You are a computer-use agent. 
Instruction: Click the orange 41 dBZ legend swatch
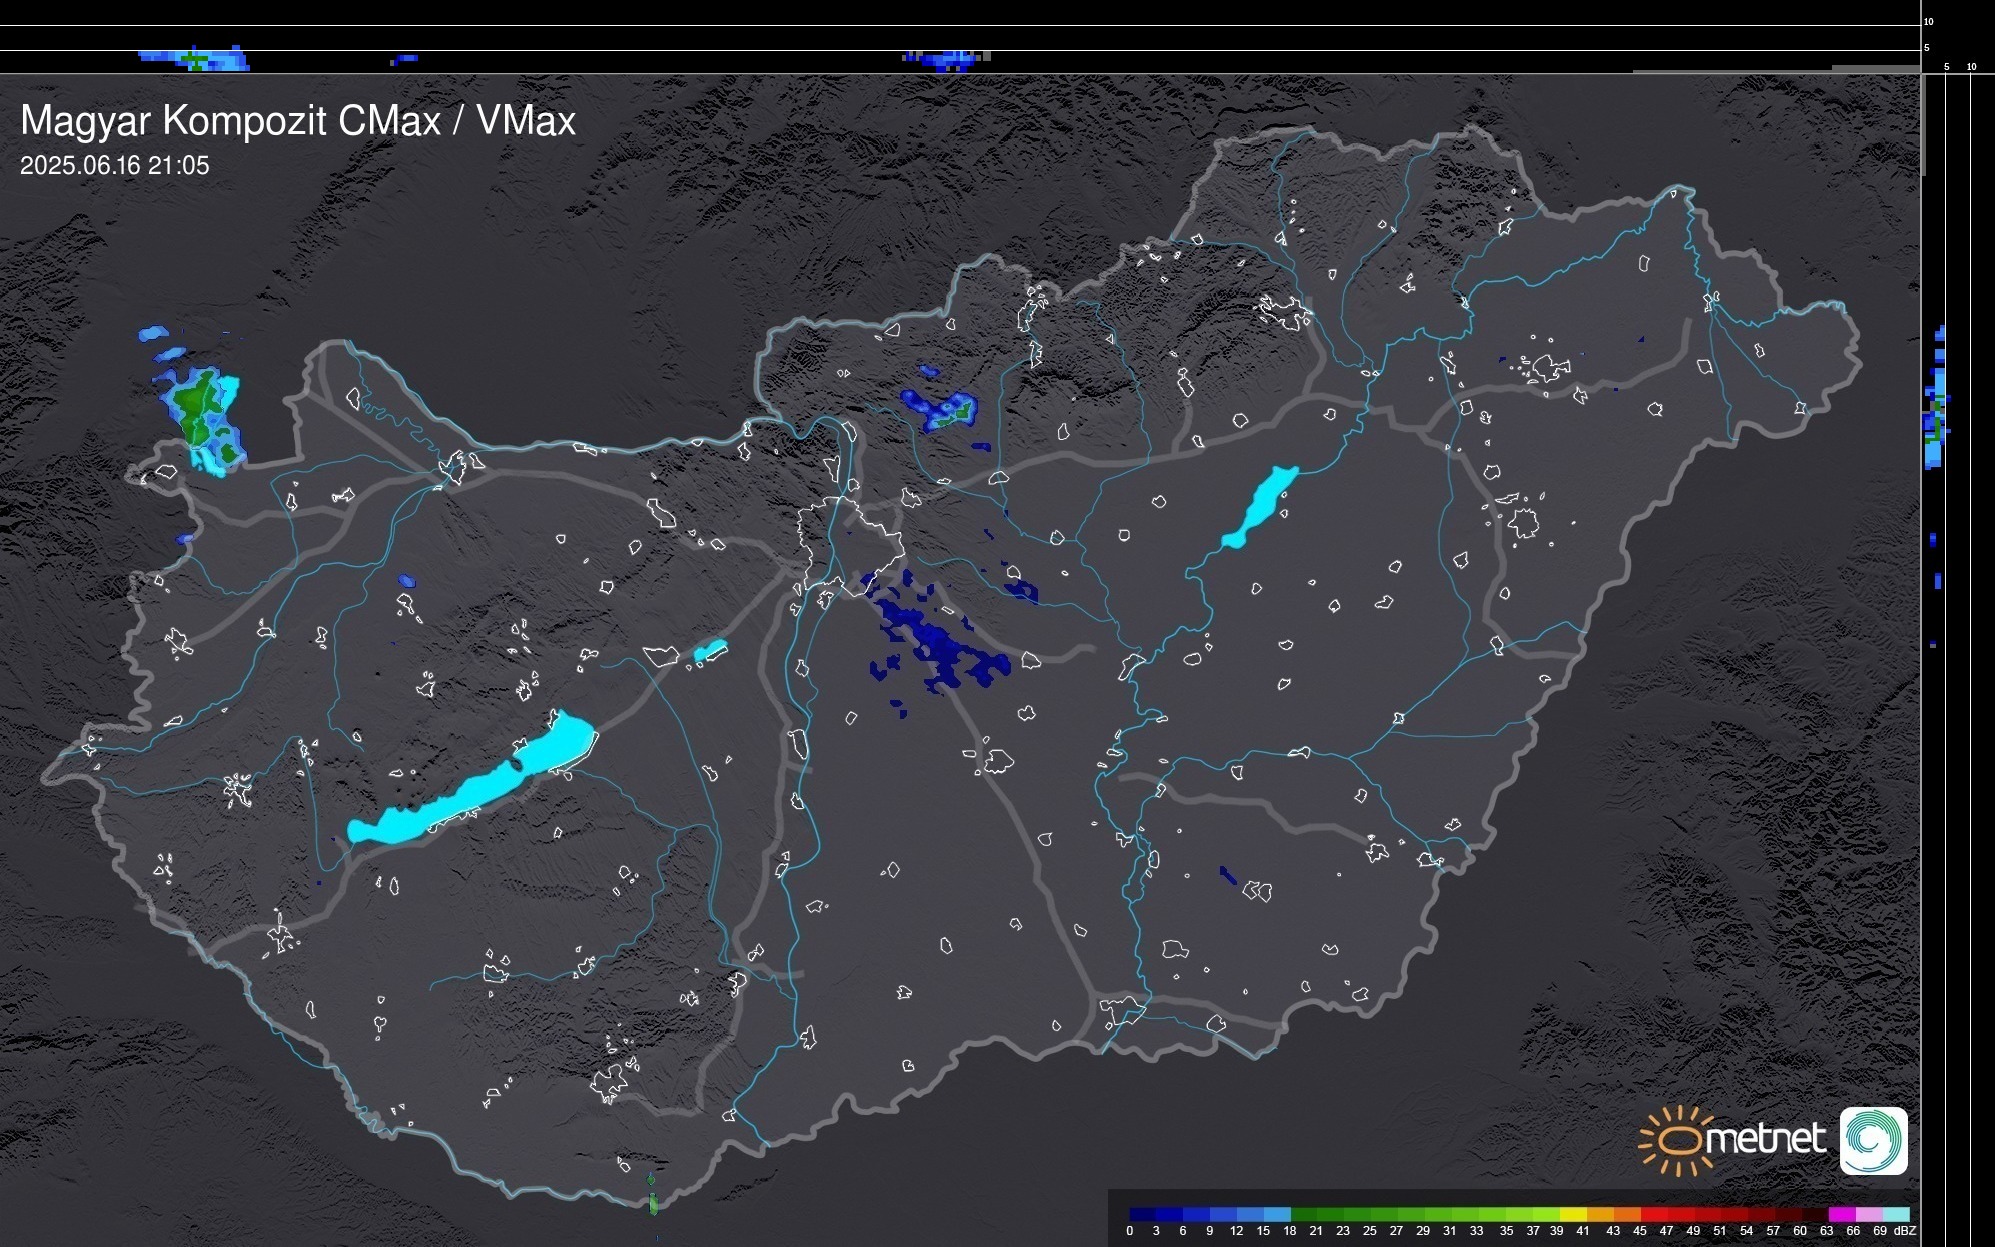pos(1600,1214)
